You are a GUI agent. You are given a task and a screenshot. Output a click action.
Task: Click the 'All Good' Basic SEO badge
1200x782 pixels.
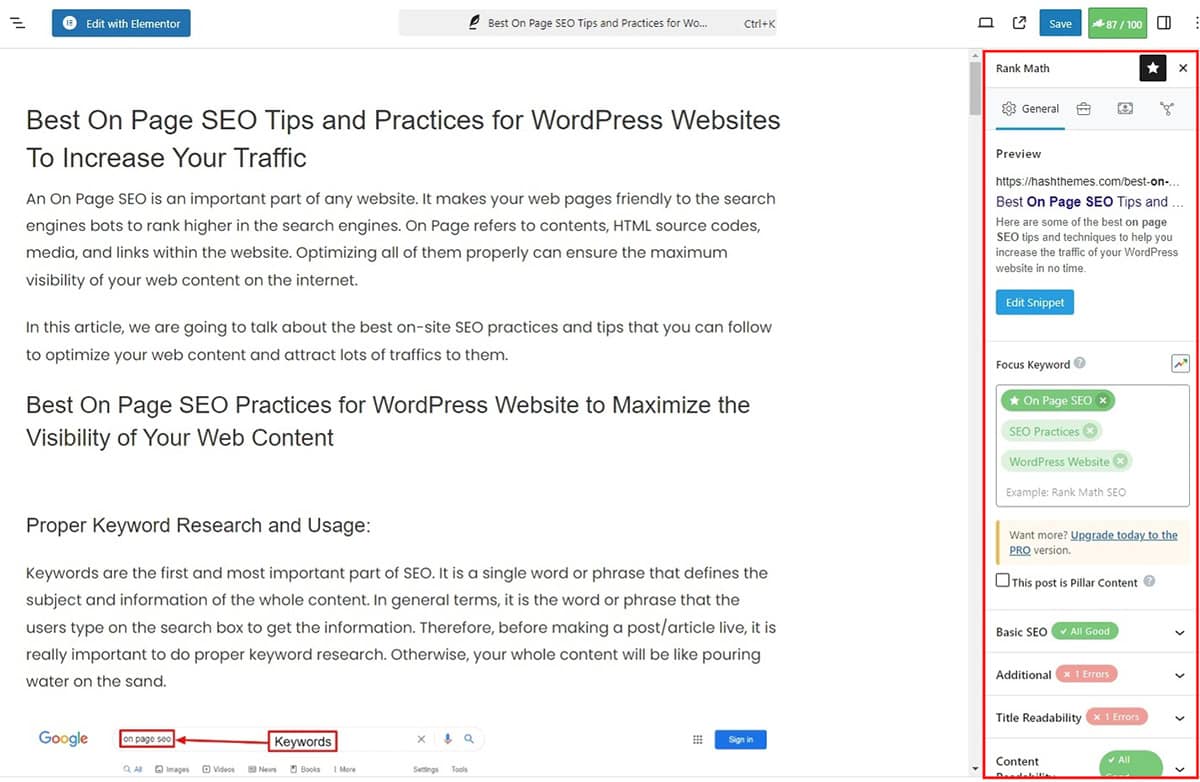point(1085,632)
